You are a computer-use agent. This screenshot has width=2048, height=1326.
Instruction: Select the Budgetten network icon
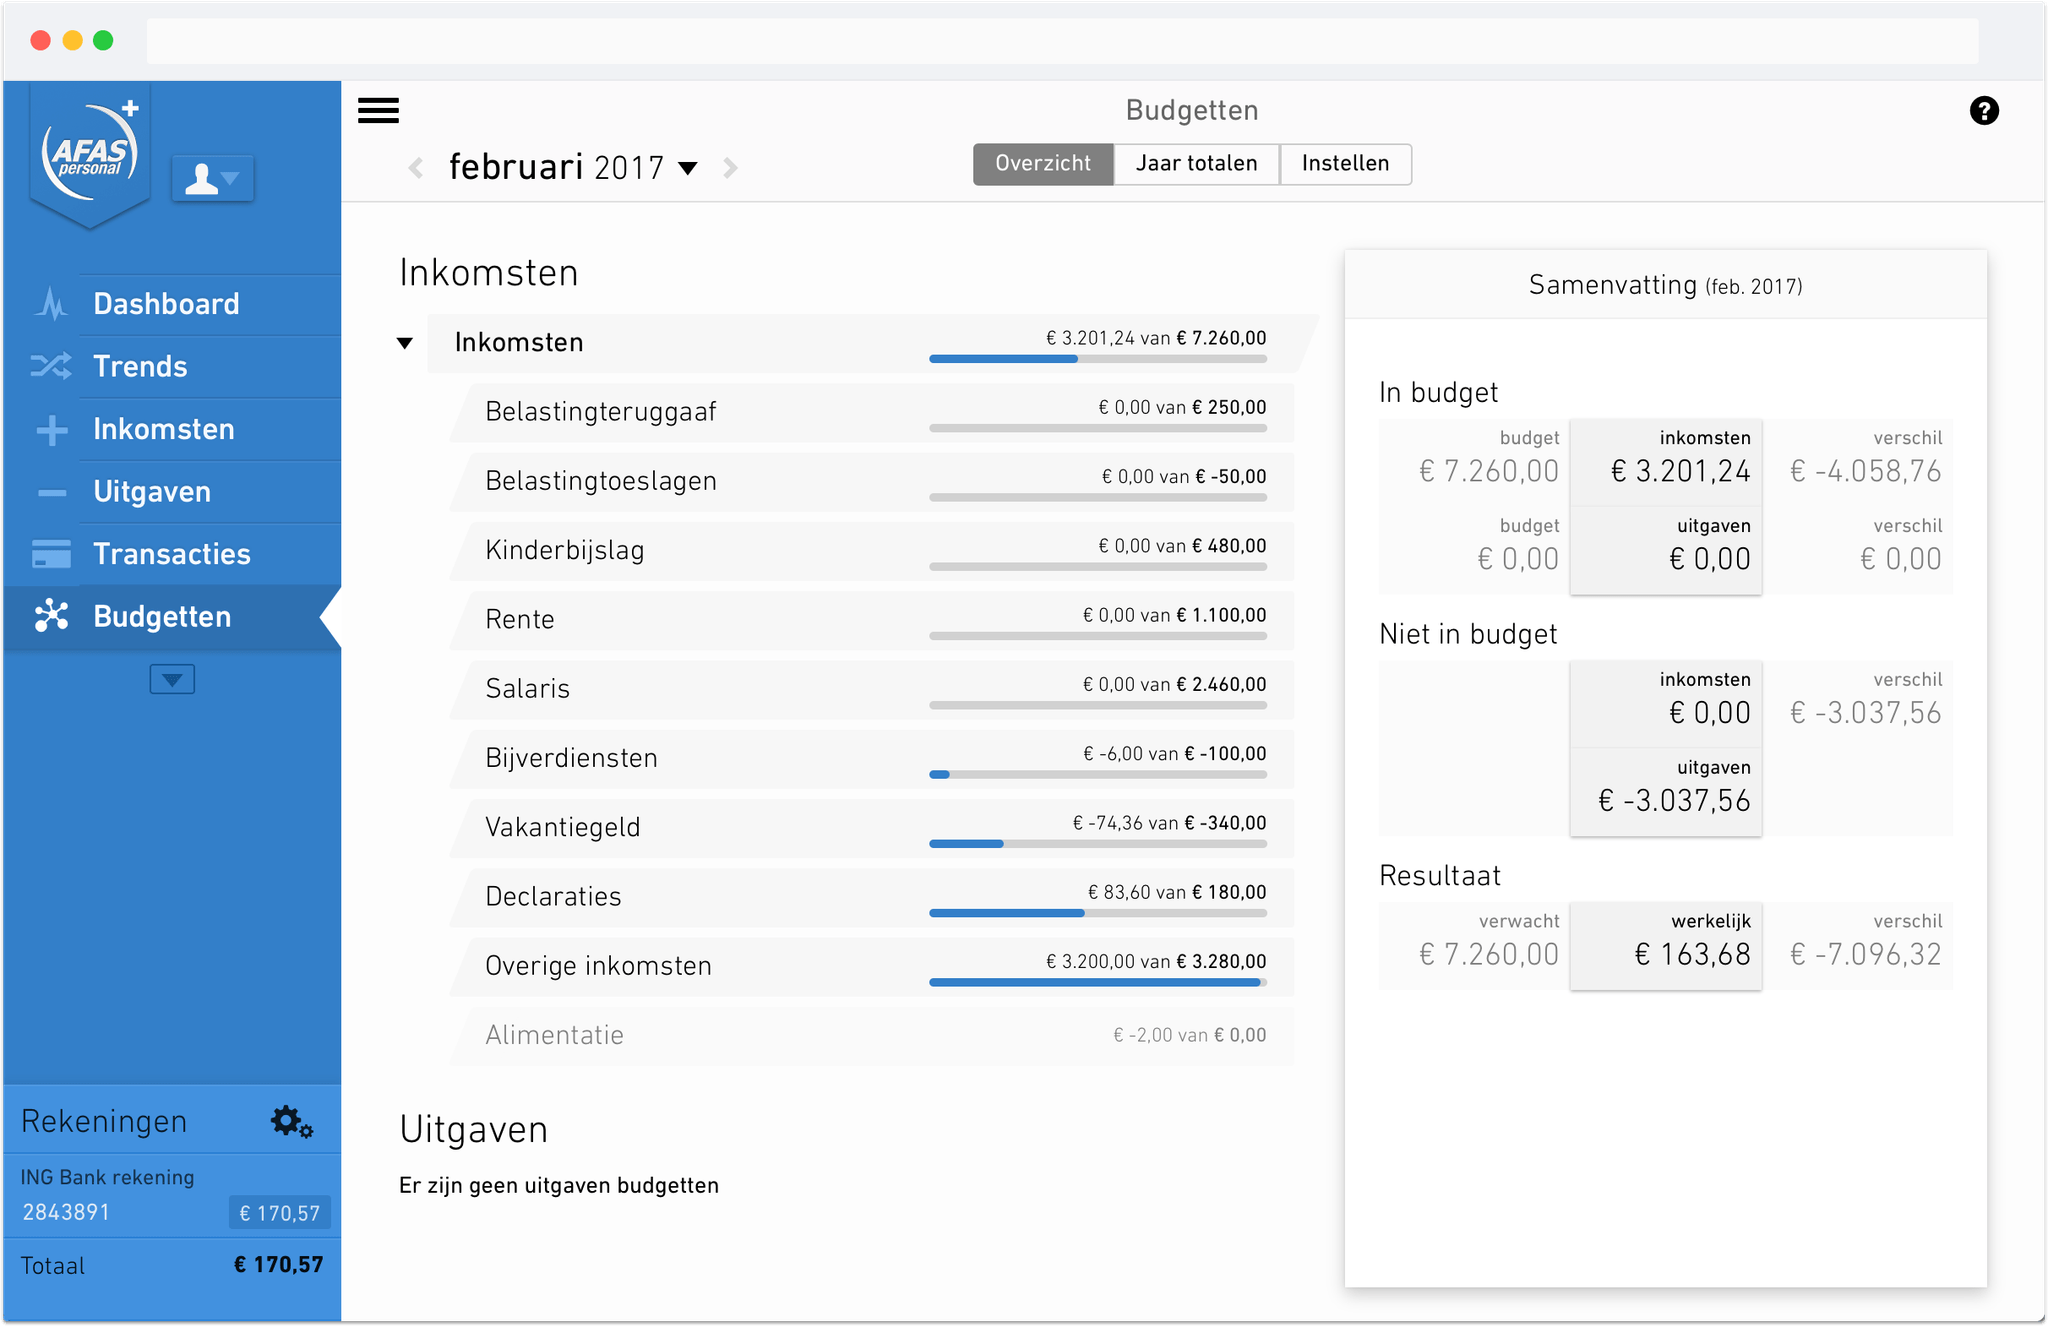[x=51, y=617]
